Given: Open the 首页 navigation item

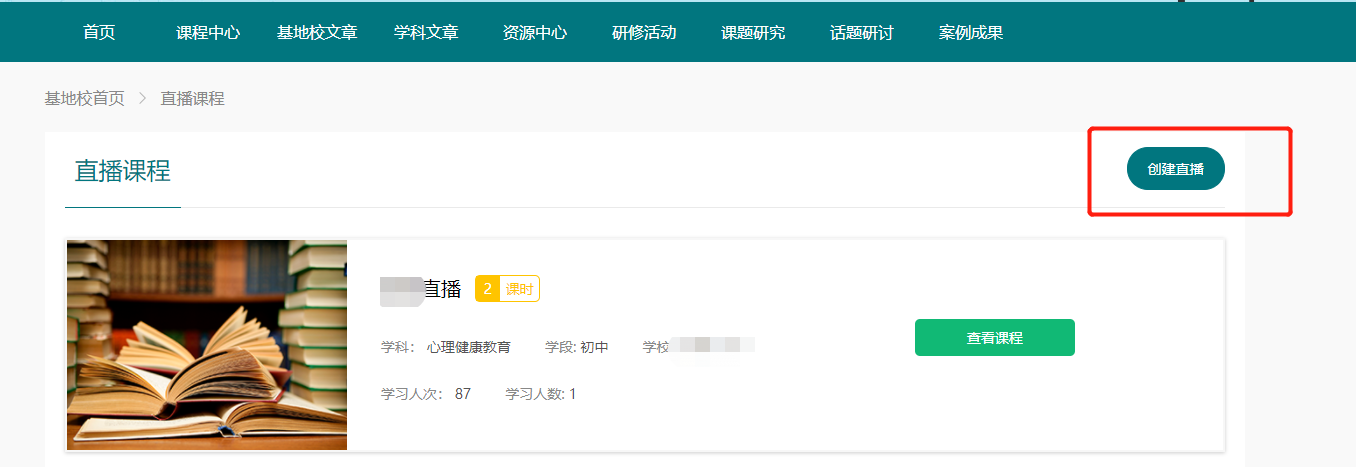Looking at the screenshot, I should click(99, 32).
